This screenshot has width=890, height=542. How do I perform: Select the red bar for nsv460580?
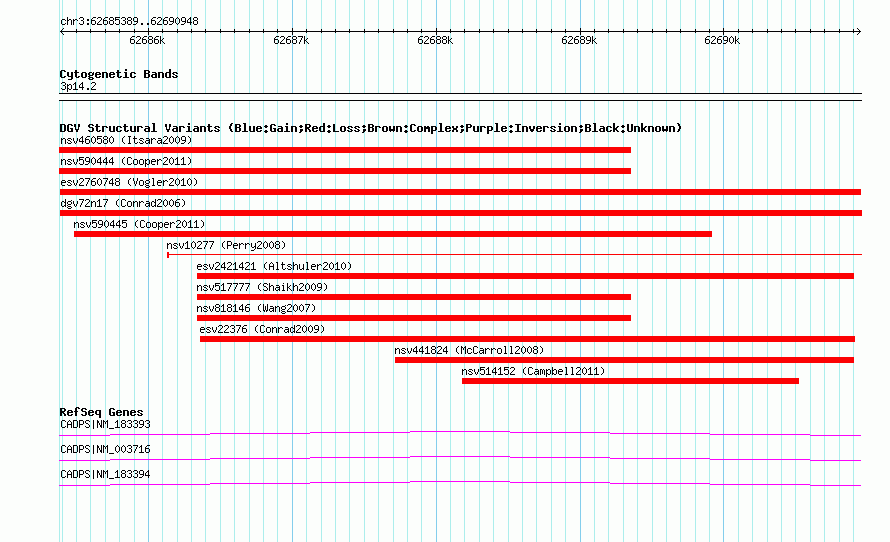coord(345,150)
